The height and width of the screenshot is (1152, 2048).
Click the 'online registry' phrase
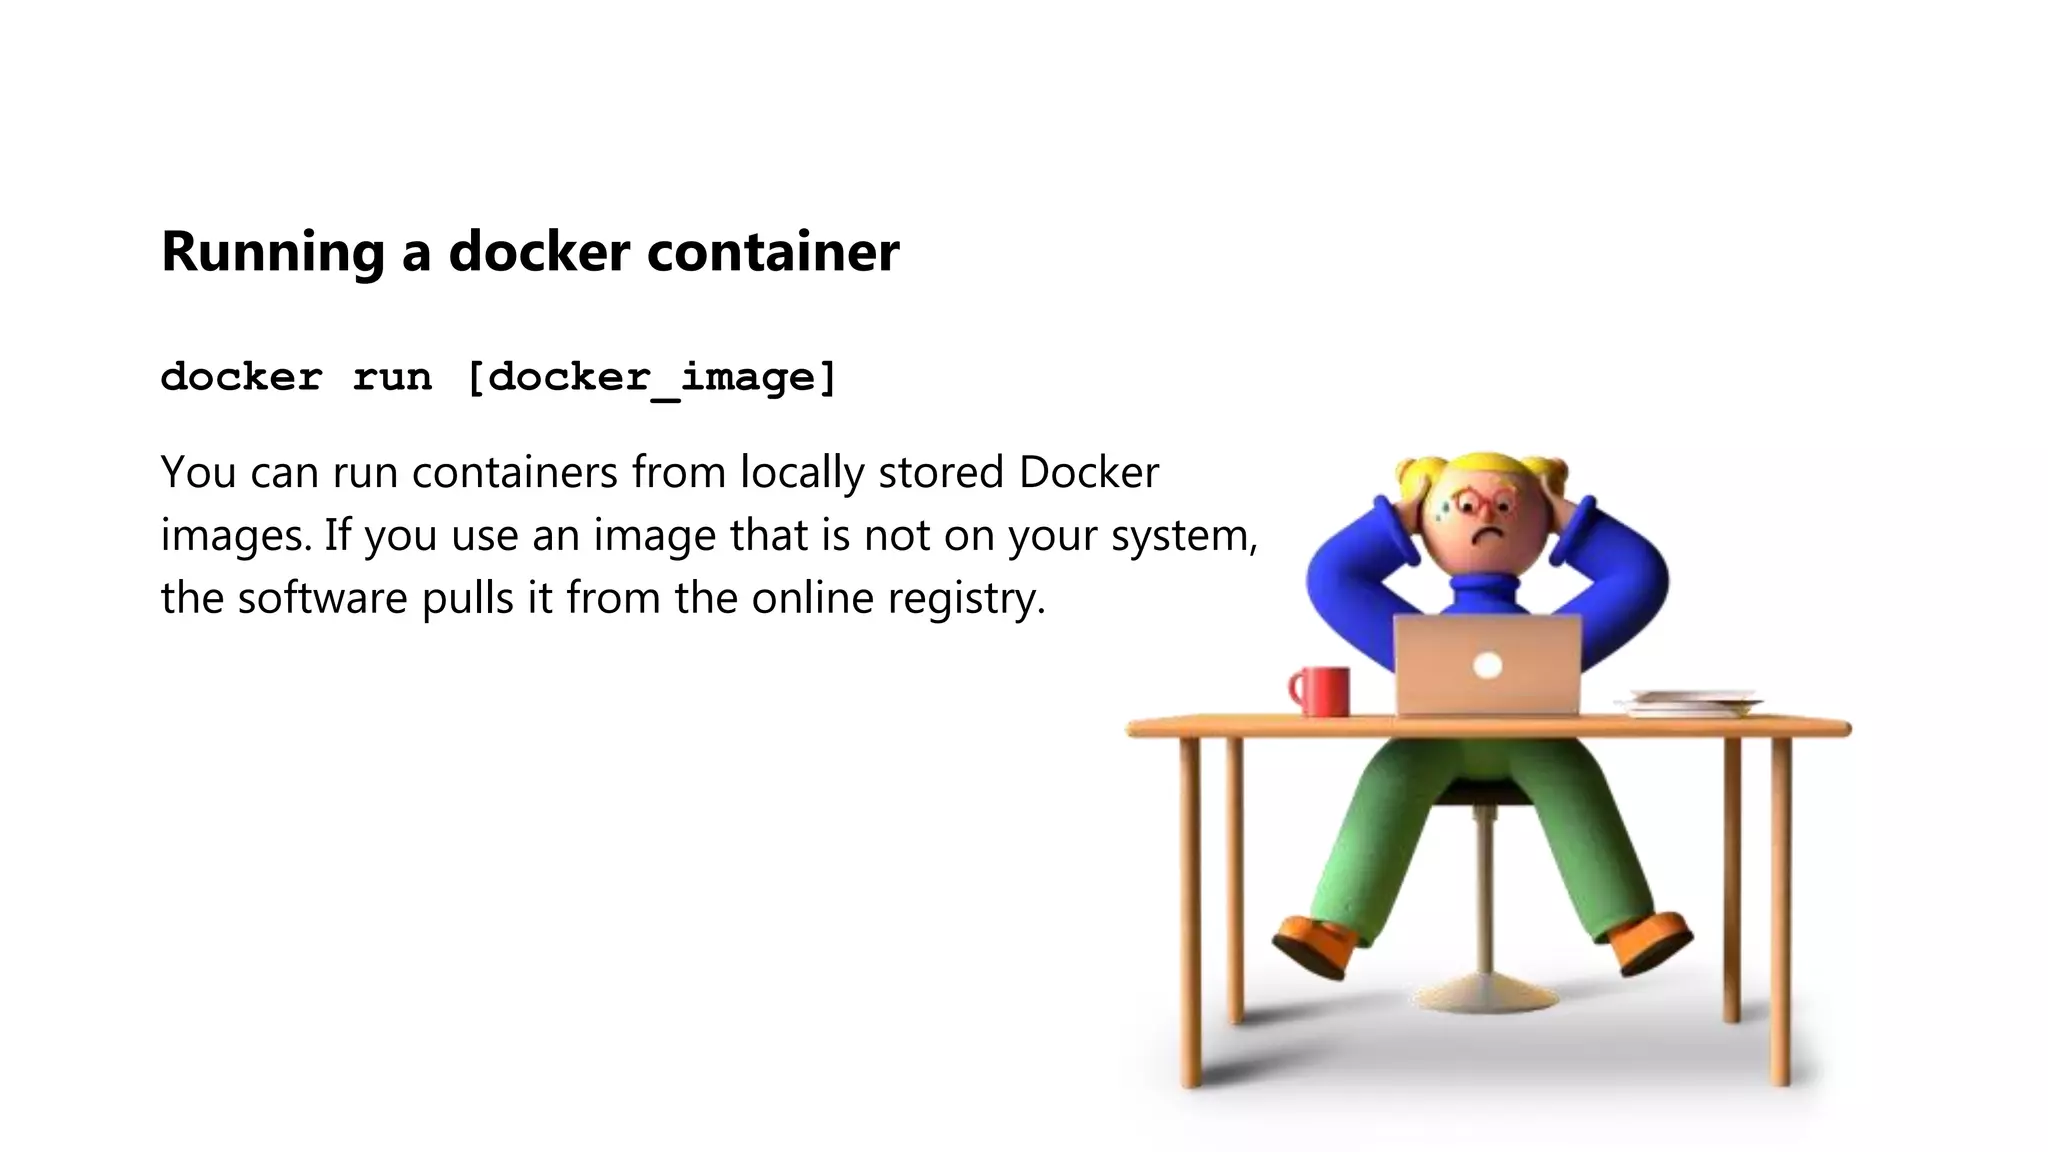(x=898, y=599)
